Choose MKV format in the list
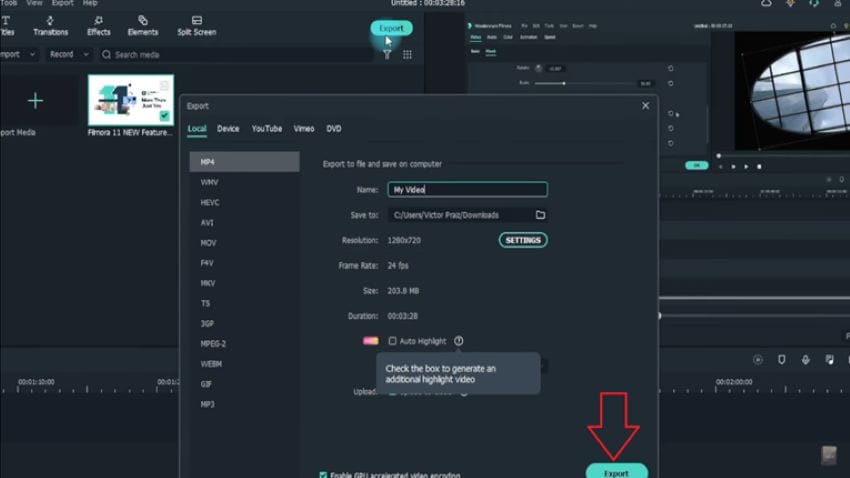Viewport: 850px width, 478px height. tap(244, 283)
